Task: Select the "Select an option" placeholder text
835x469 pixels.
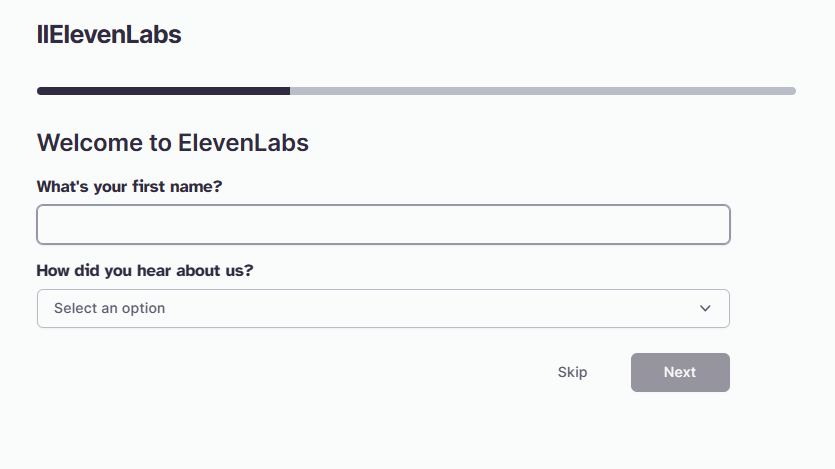Action: (x=110, y=308)
